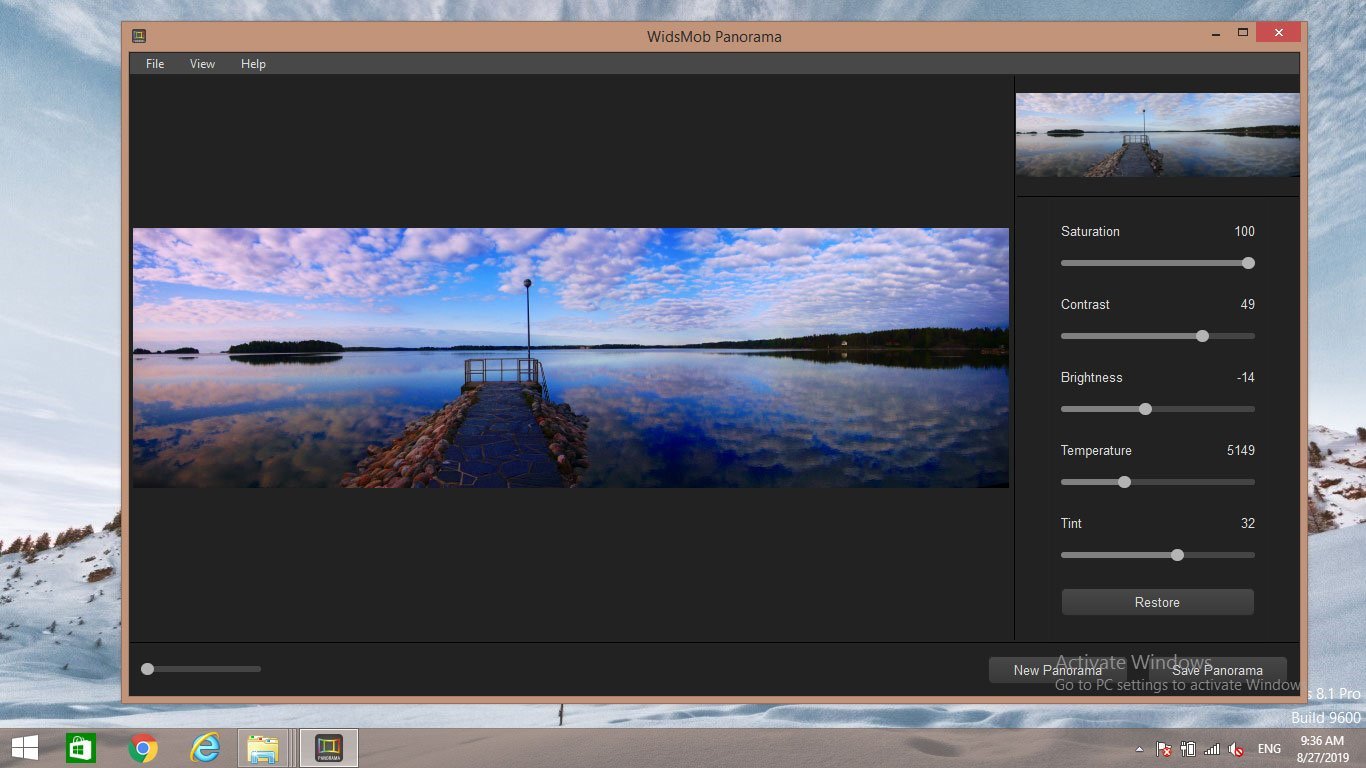Click the panorama preview thumbnail
This screenshot has width=1366, height=768.
click(x=1158, y=135)
